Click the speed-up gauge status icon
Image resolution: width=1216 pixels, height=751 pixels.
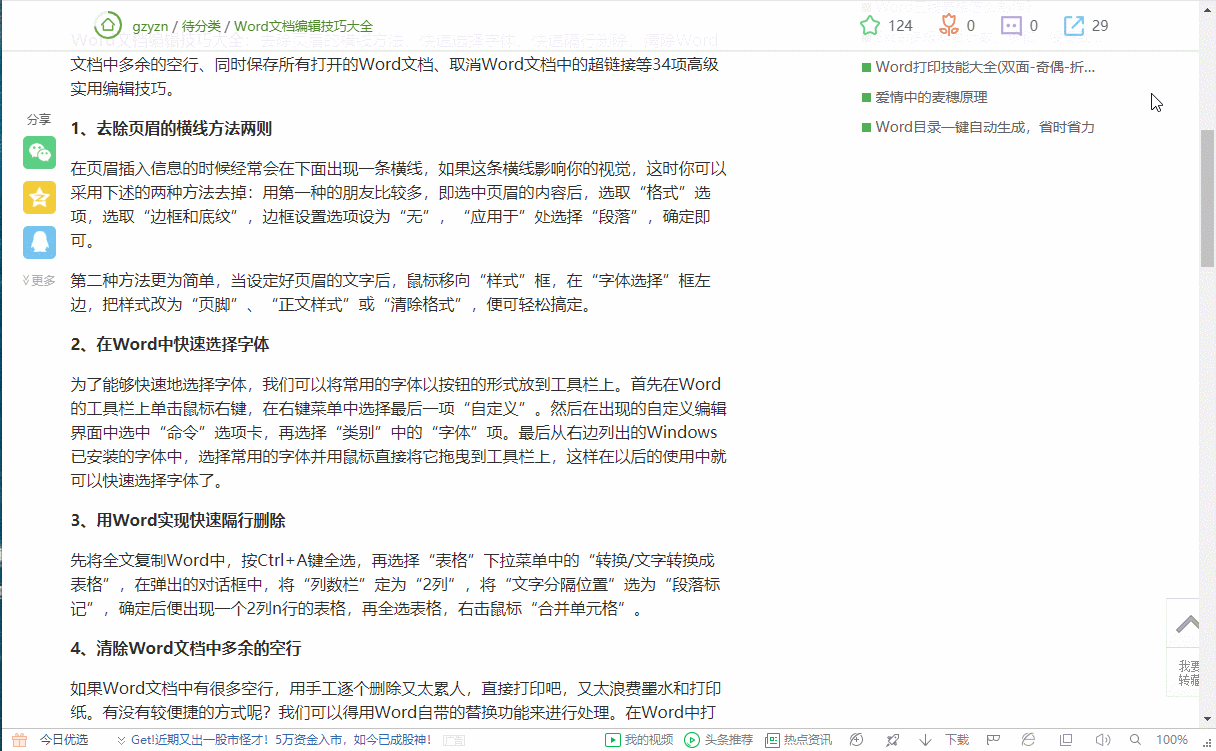point(856,740)
